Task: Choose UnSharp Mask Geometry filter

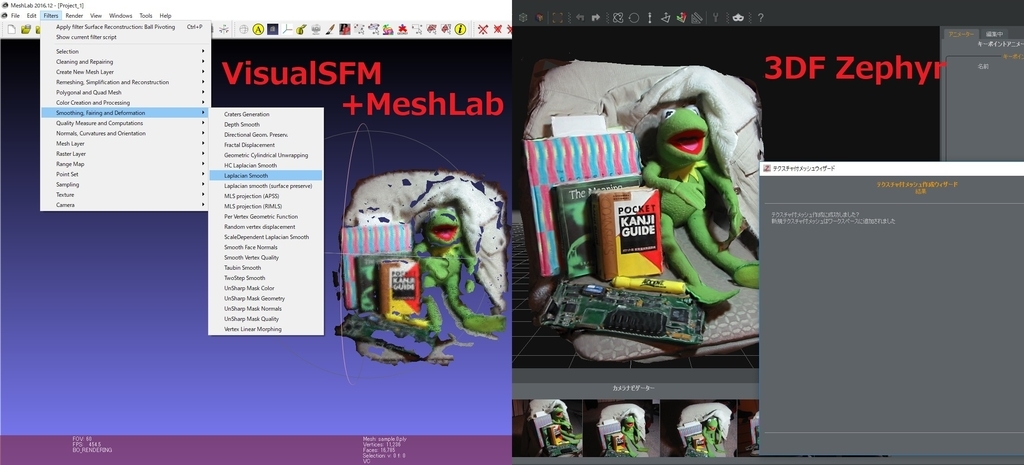Action: click(x=266, y=298)
